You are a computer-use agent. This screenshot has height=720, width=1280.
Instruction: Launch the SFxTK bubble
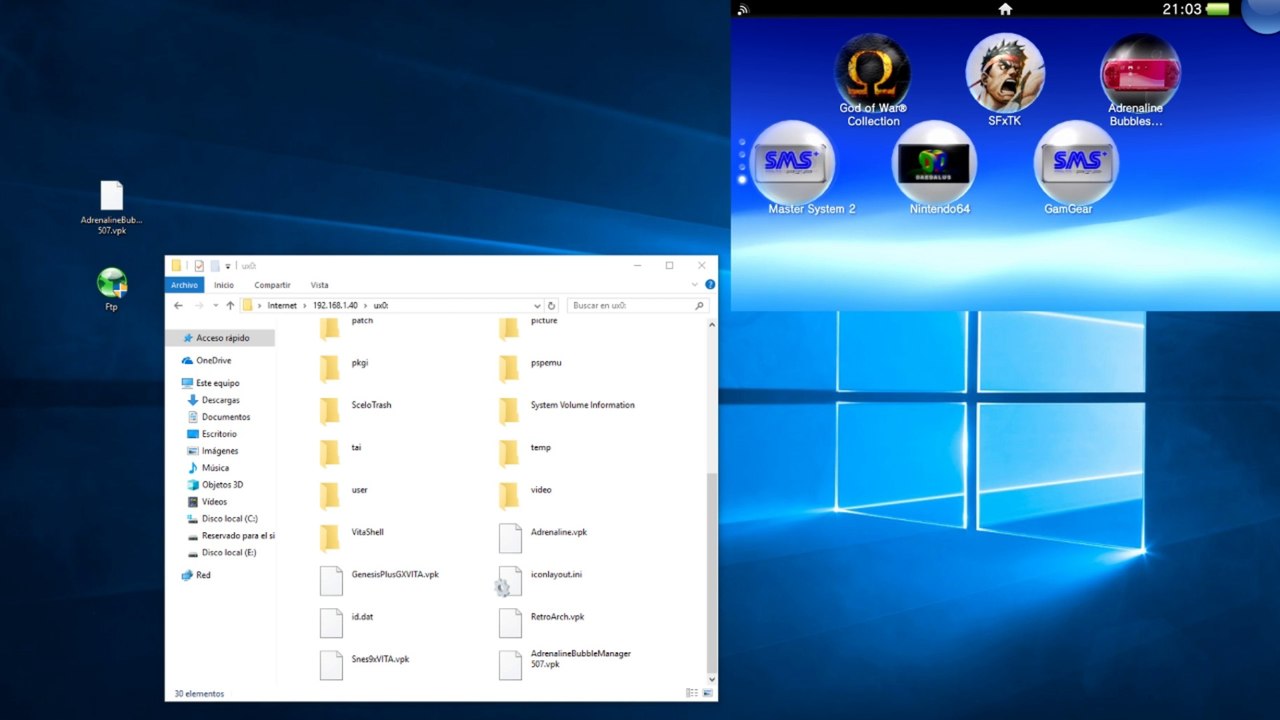pyautogui.click(x=1005, y=73)
